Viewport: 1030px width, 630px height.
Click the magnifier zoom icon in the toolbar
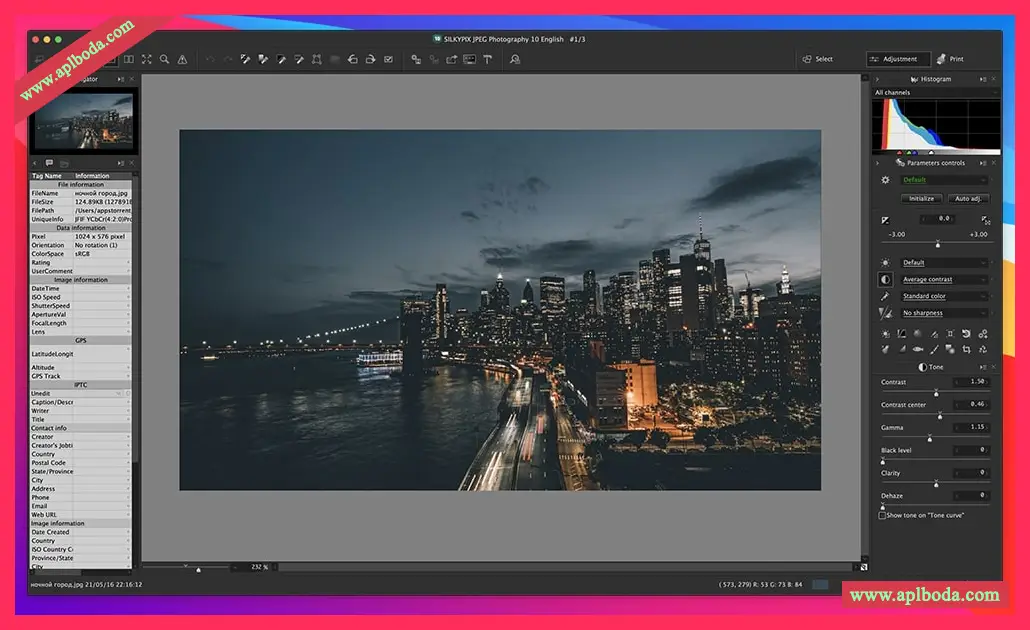click(164, 60)
